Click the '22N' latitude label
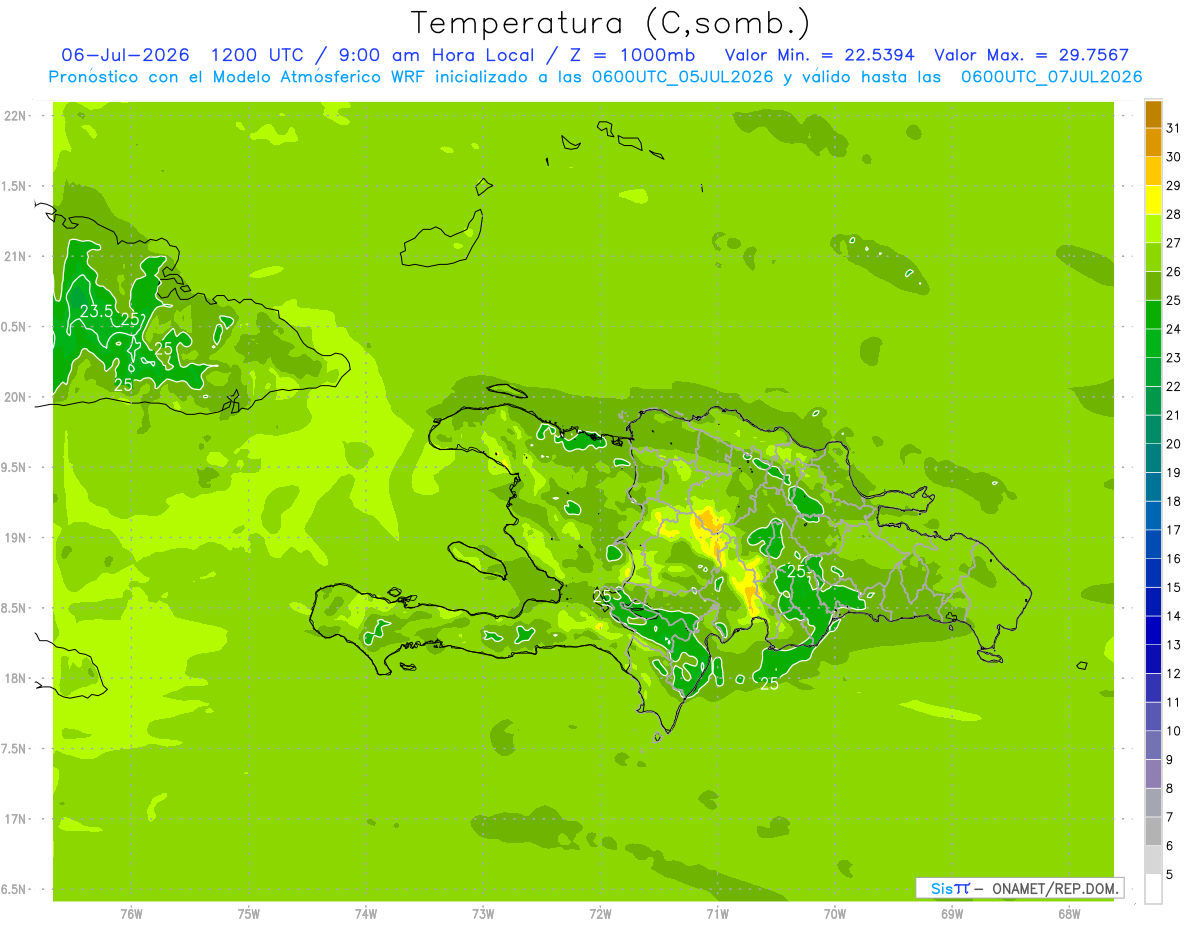 (14, 116)
